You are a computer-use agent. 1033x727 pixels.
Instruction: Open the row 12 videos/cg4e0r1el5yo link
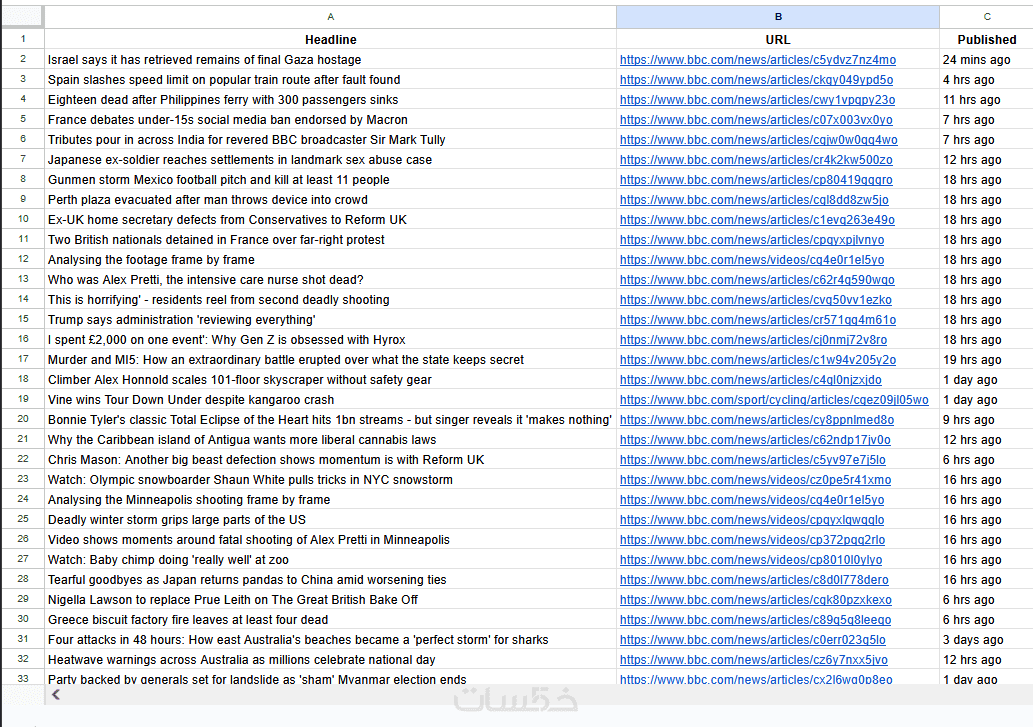[x=752, y=260]
